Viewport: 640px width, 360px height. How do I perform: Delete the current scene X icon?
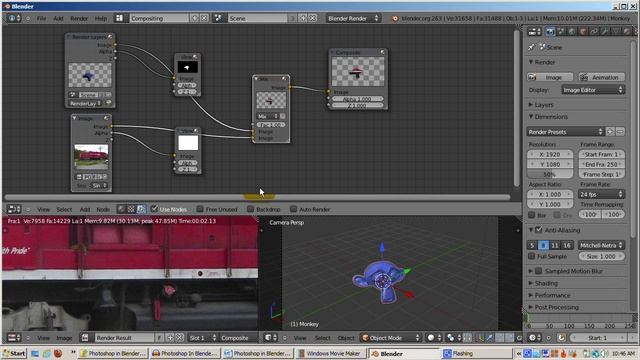[312, 18]
